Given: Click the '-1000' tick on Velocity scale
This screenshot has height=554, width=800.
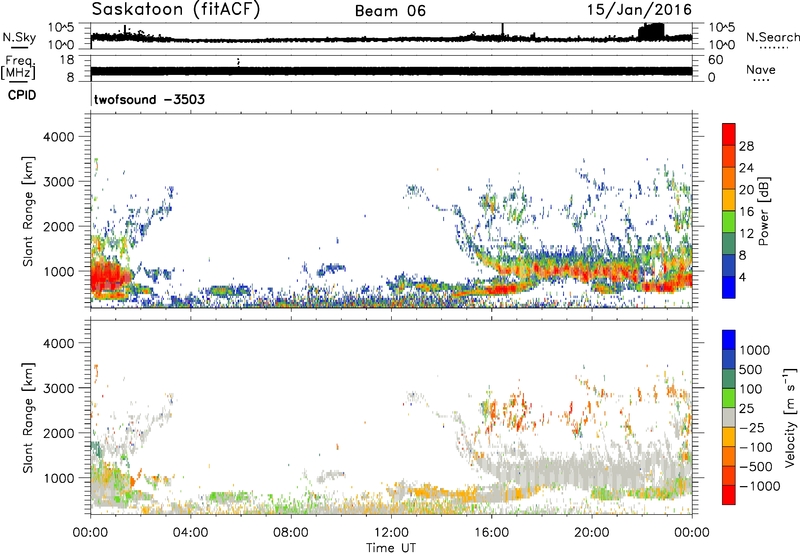Looking at the screenshot, I should pyautogui.click(x=759, y=486).
